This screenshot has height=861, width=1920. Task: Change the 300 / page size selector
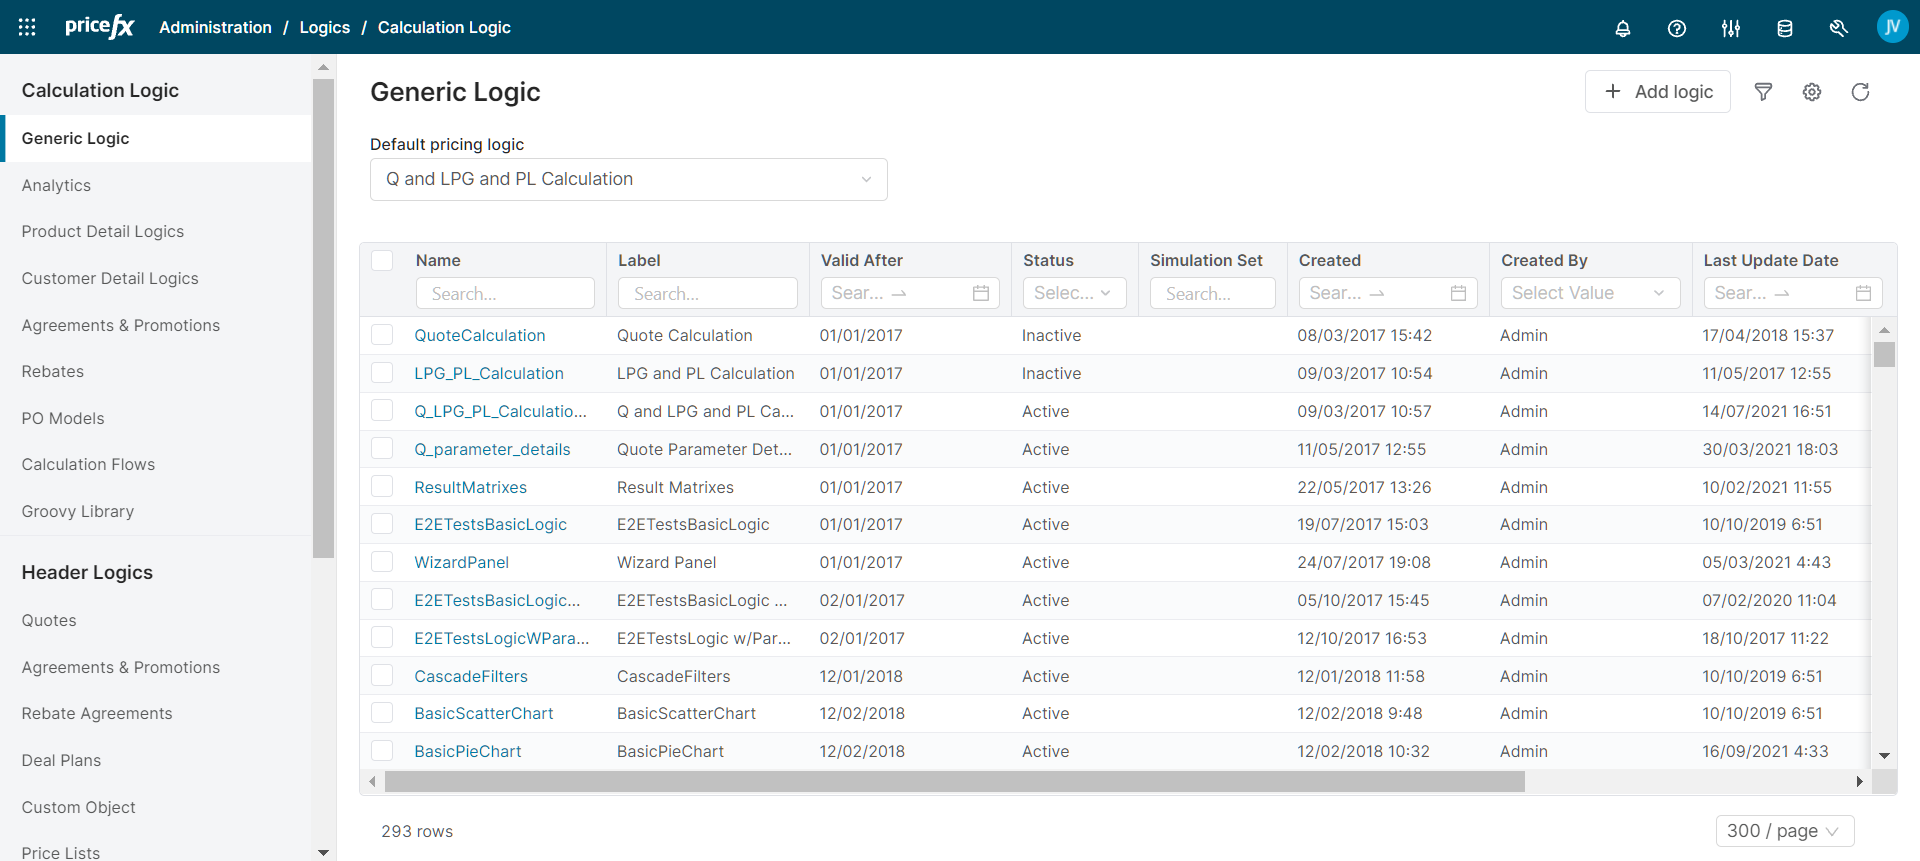point(1784,831)
